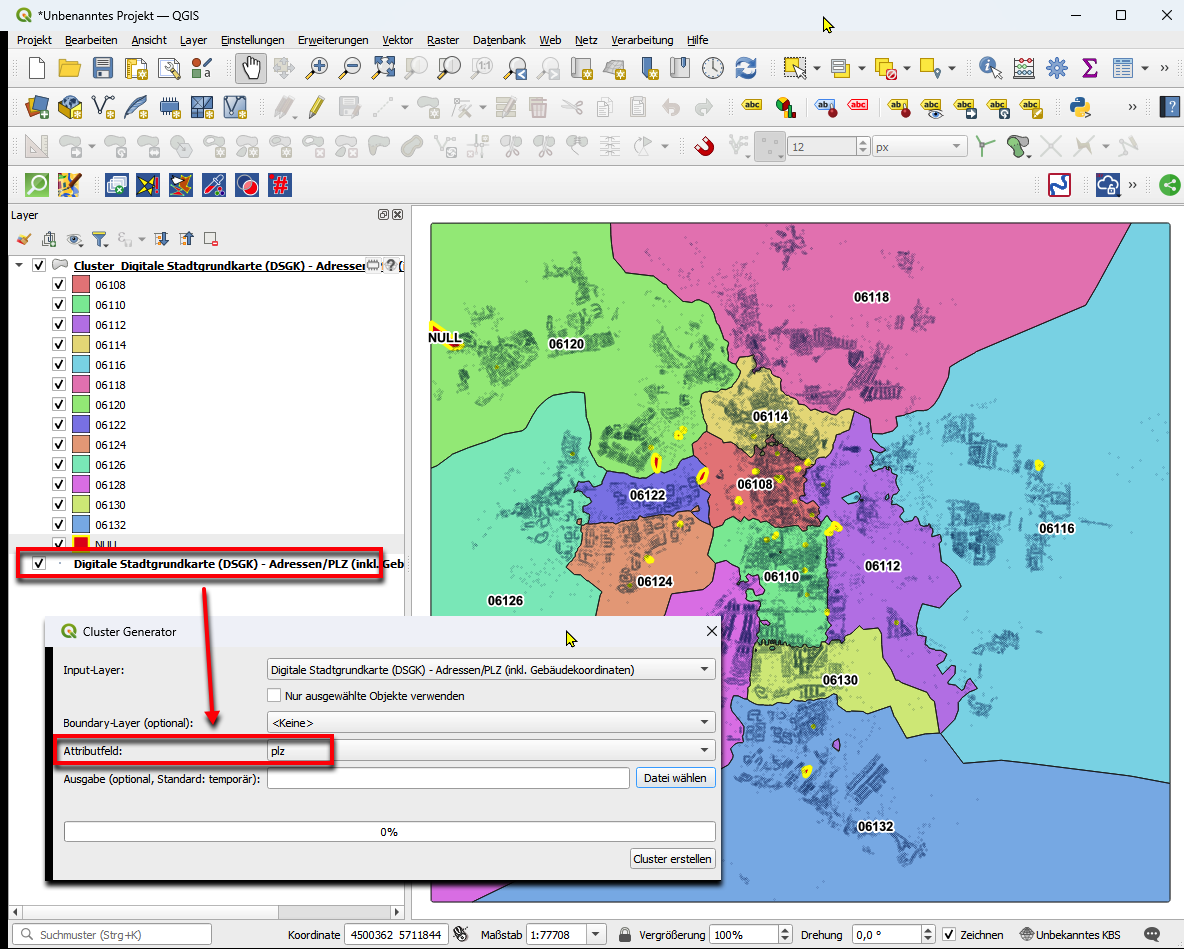This screenshot has height=949, width=1184.
Task: Open the Verarbeitung menu
Action: 642,40
